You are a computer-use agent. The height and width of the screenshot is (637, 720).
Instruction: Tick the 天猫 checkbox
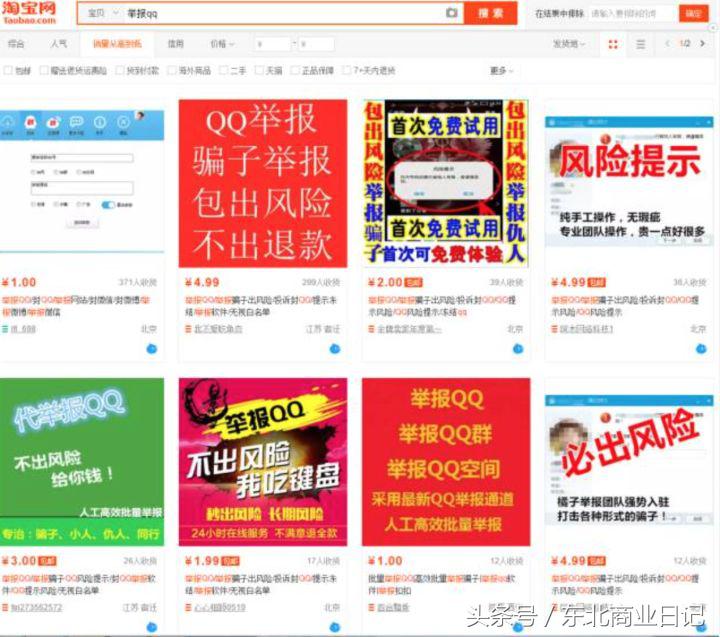(x=259, y=70)
